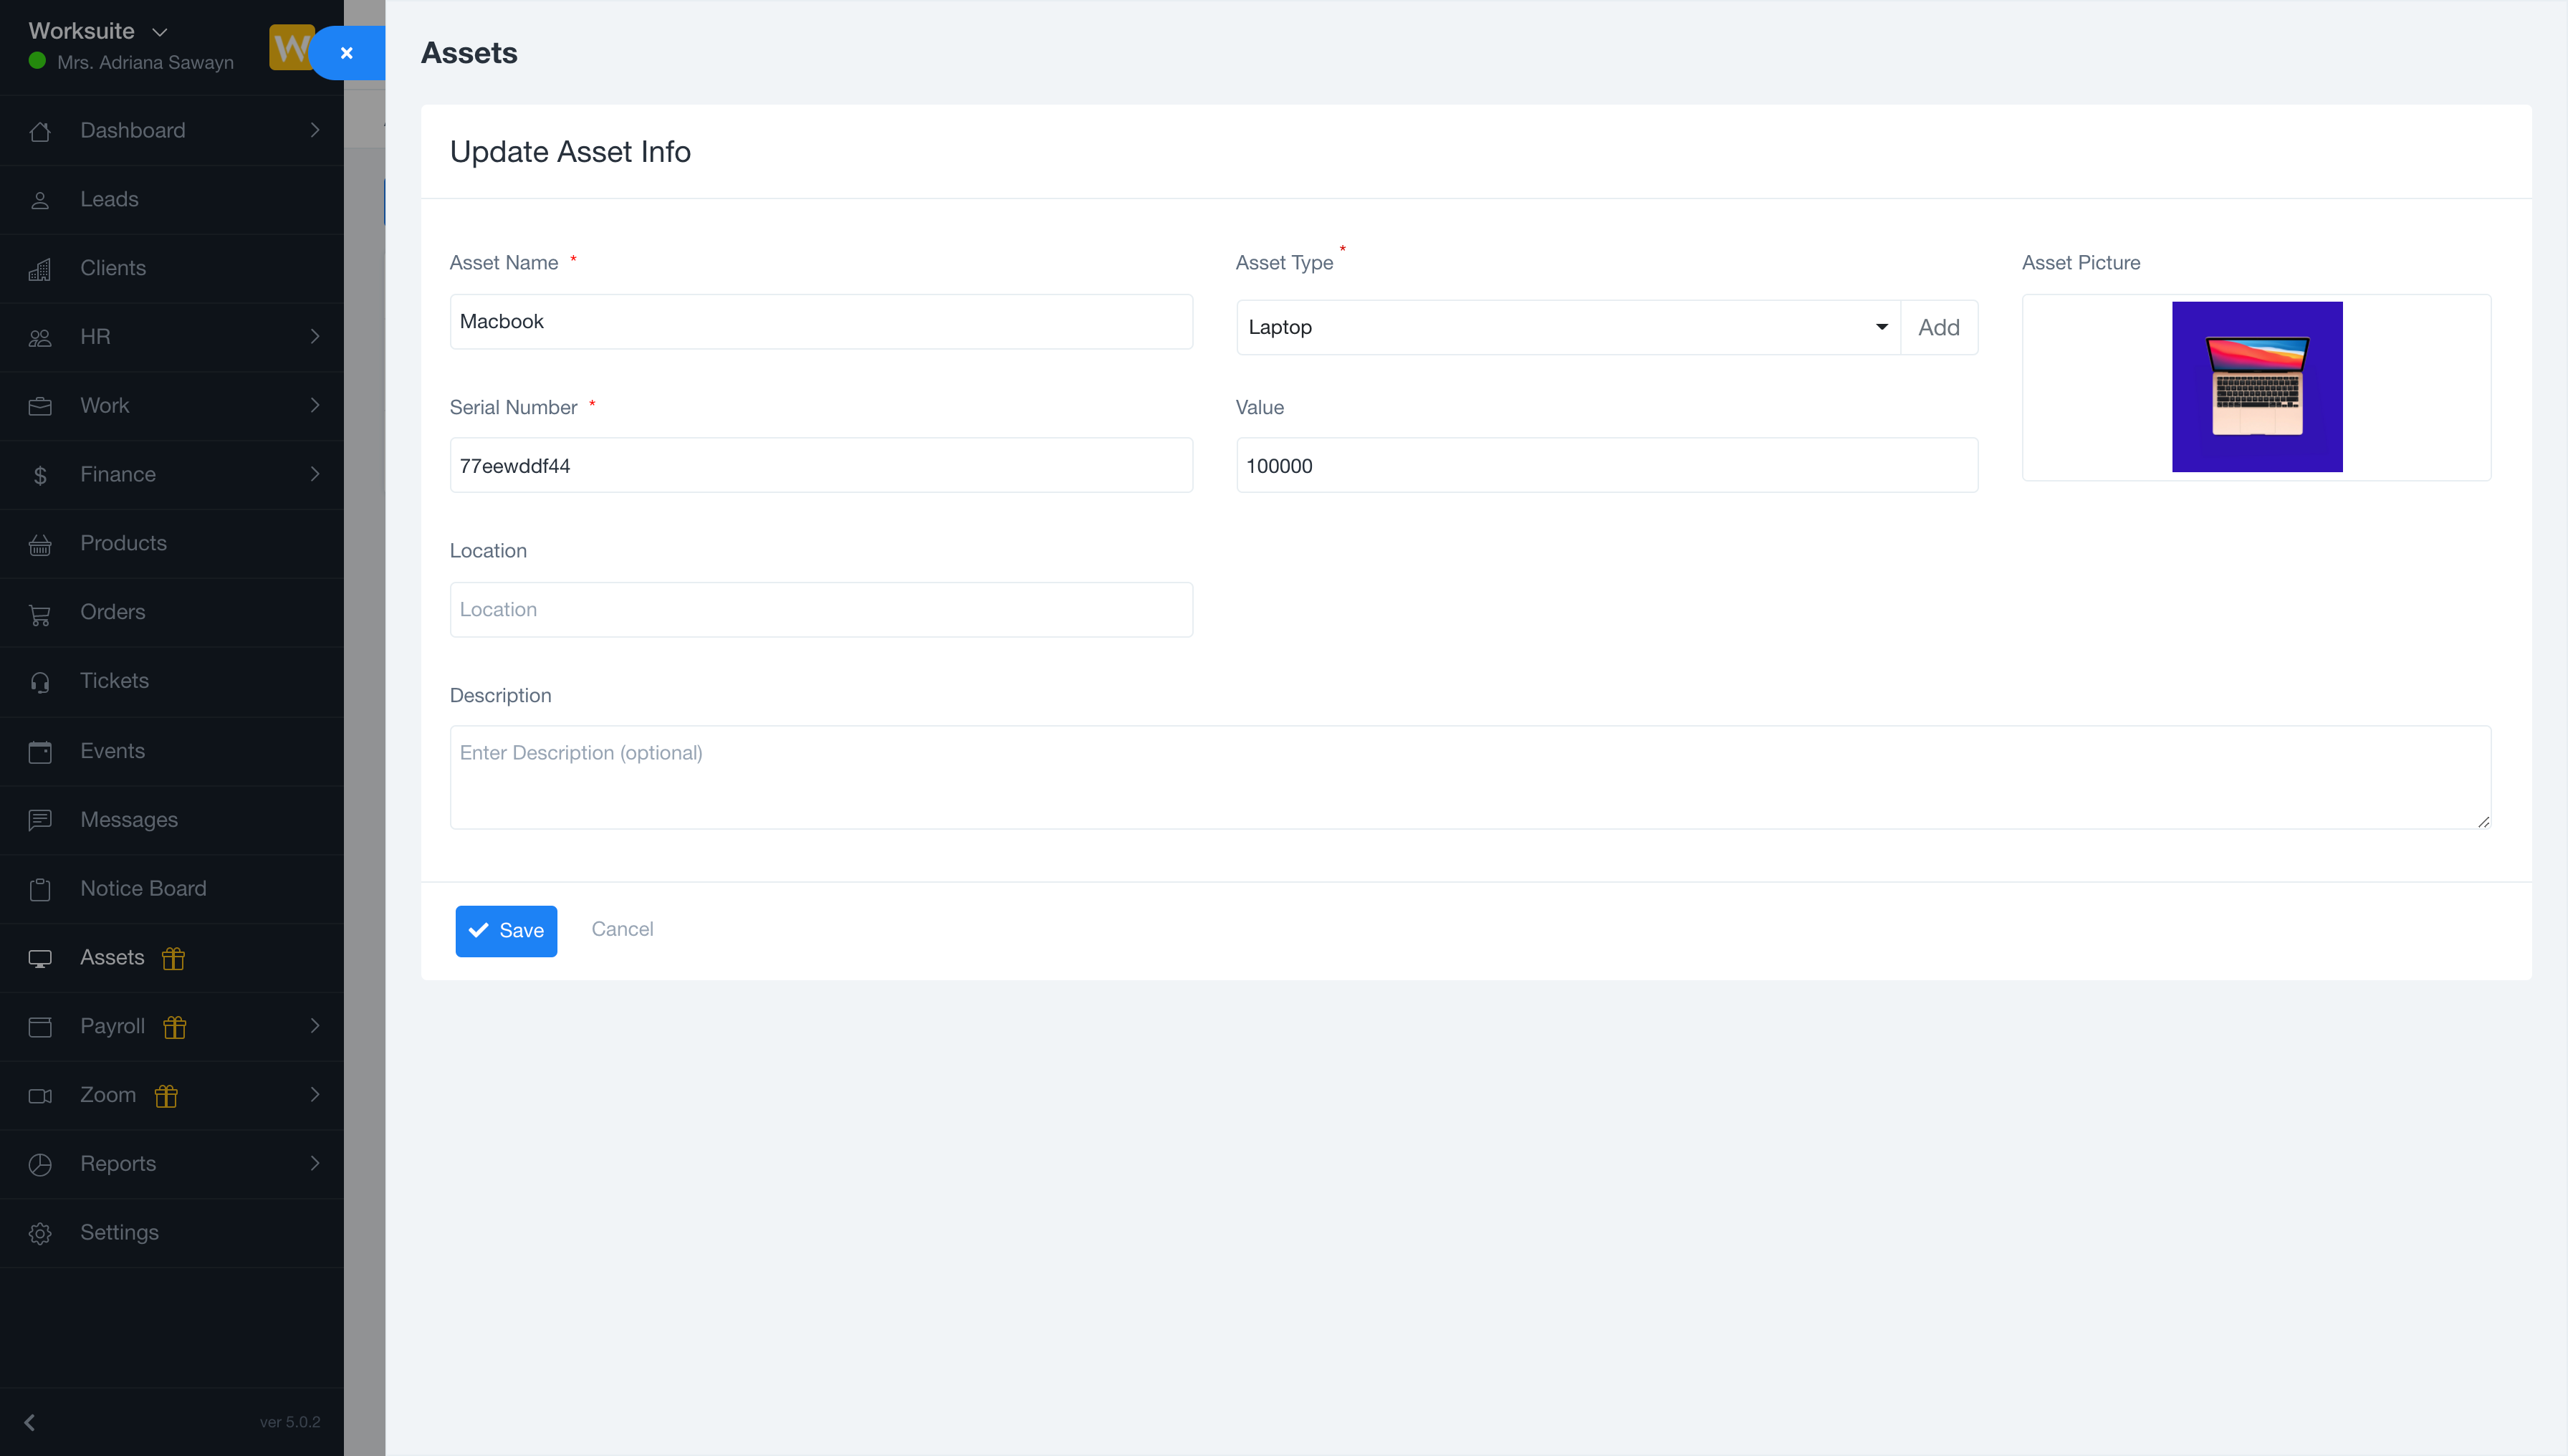Click Cancel link
Screen dimensions: 2568x1456
(x=622, y=929)
